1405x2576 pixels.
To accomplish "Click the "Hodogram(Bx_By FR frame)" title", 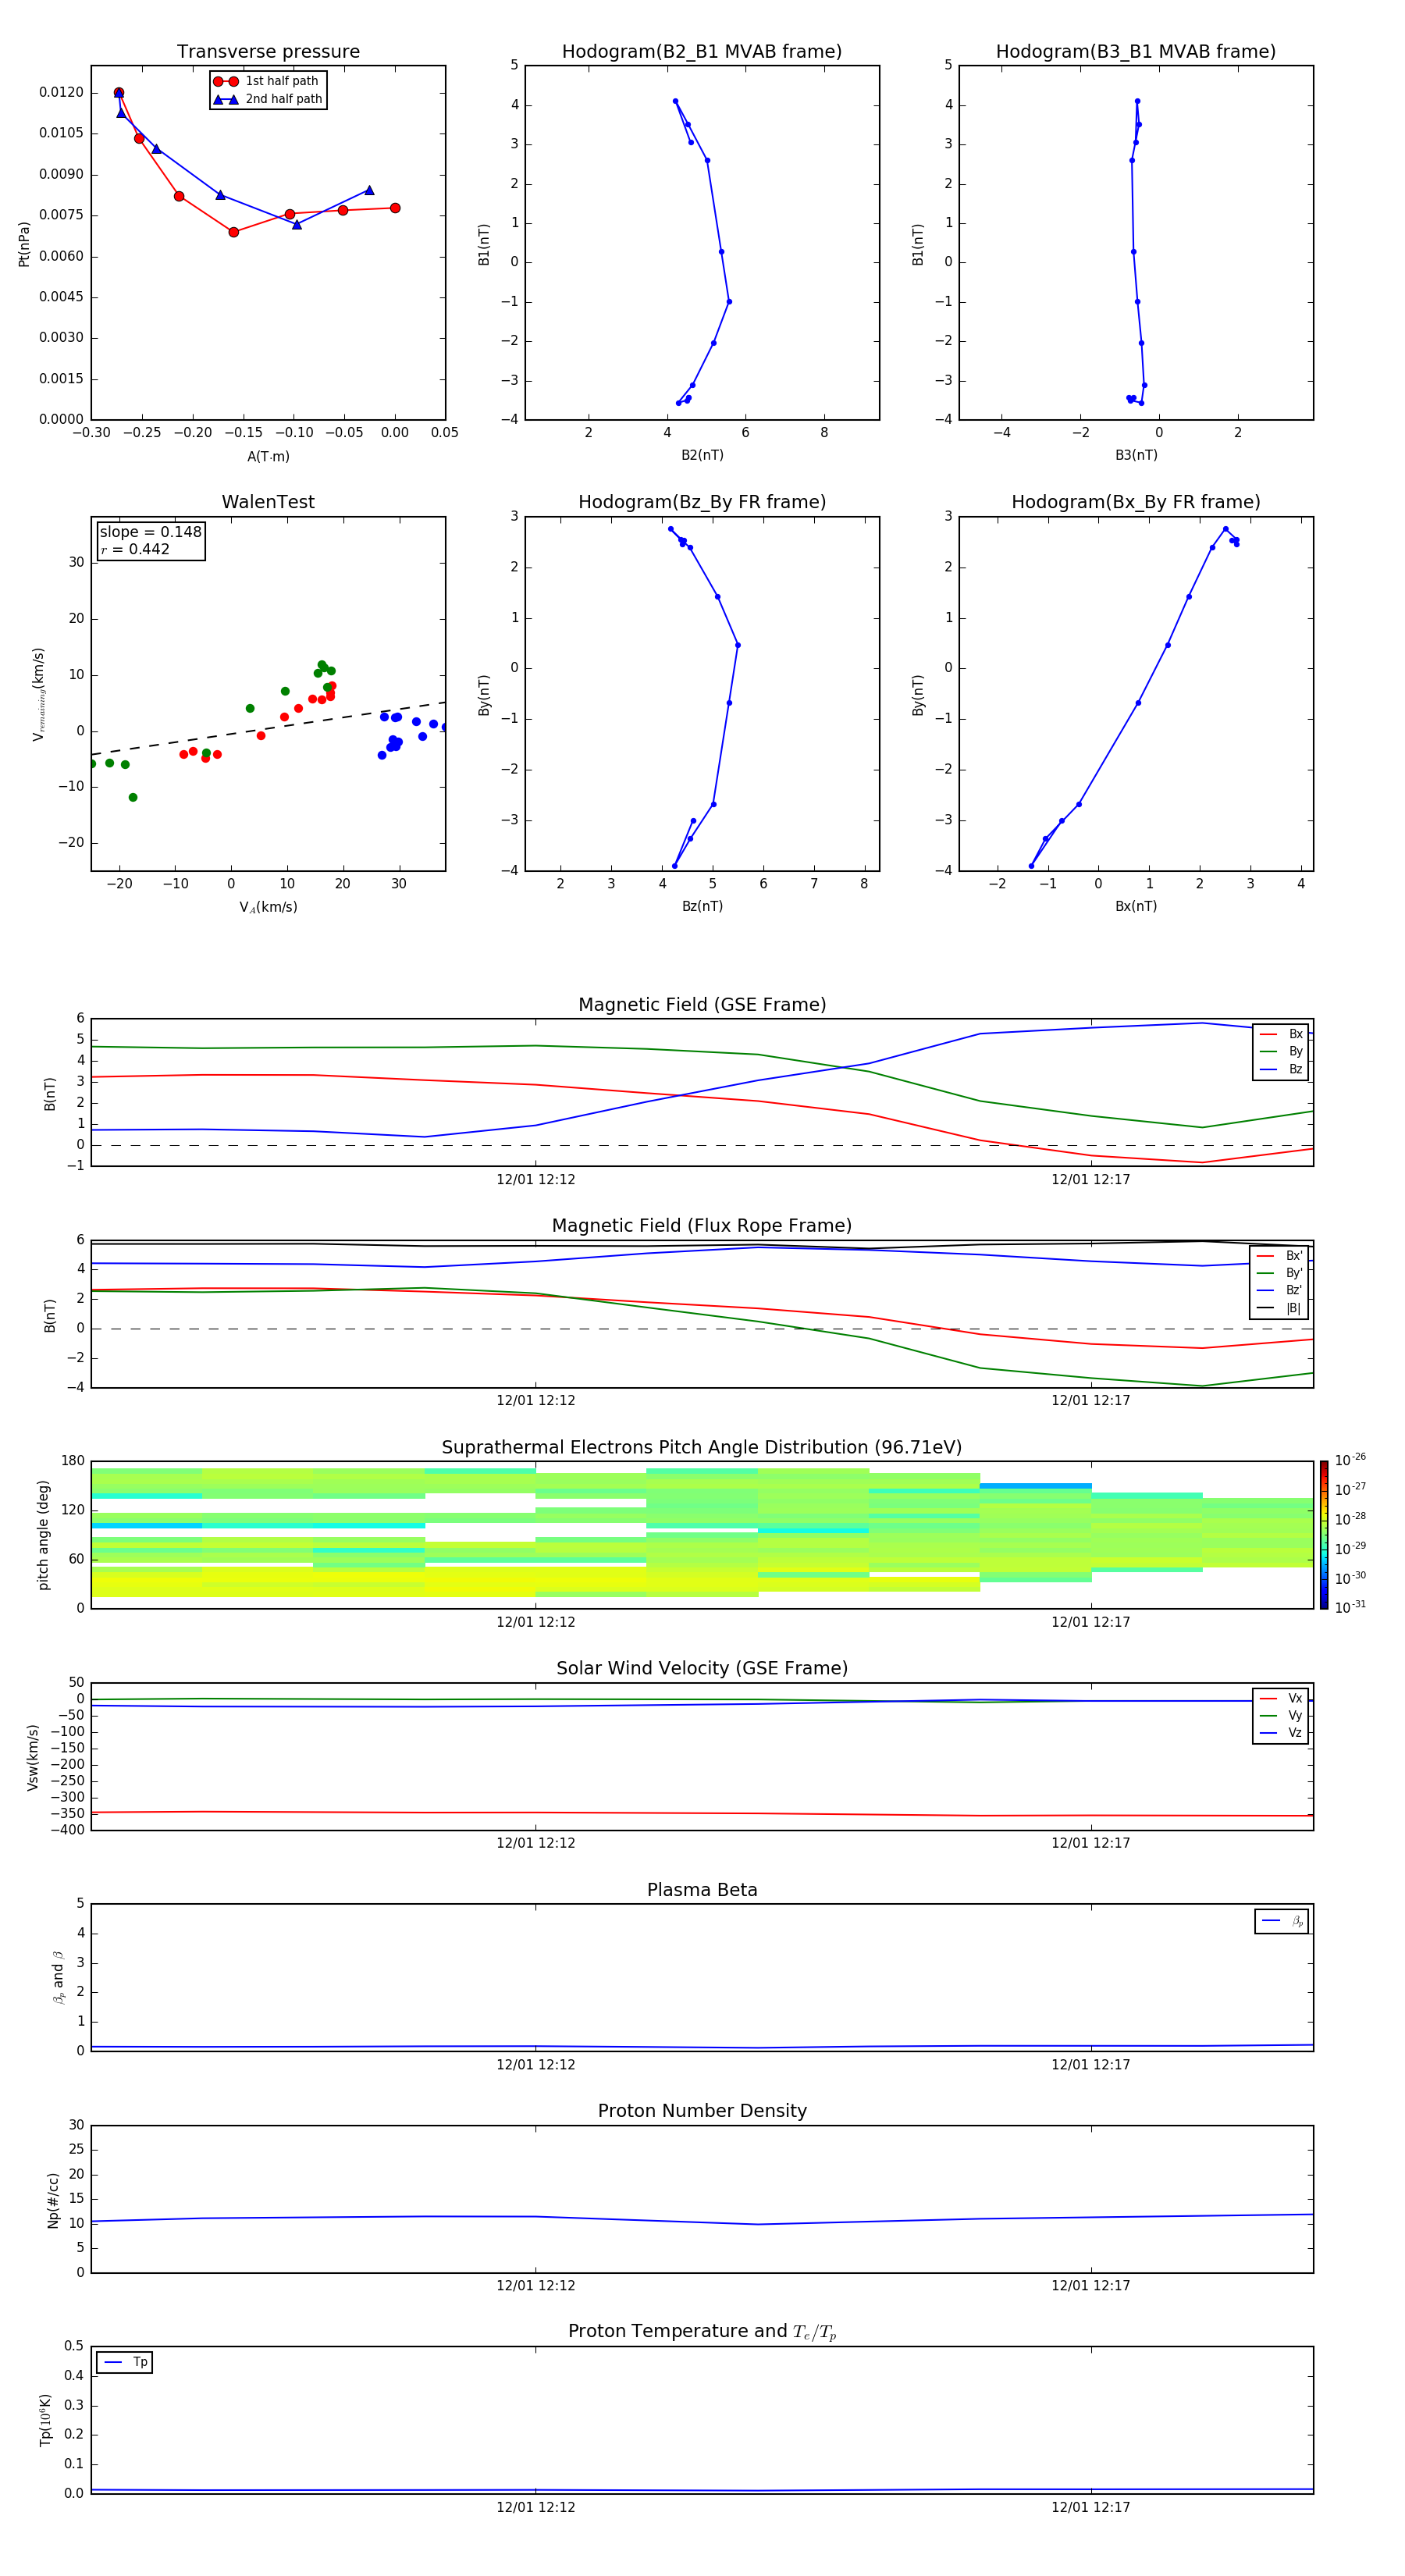I will 1136,502.
